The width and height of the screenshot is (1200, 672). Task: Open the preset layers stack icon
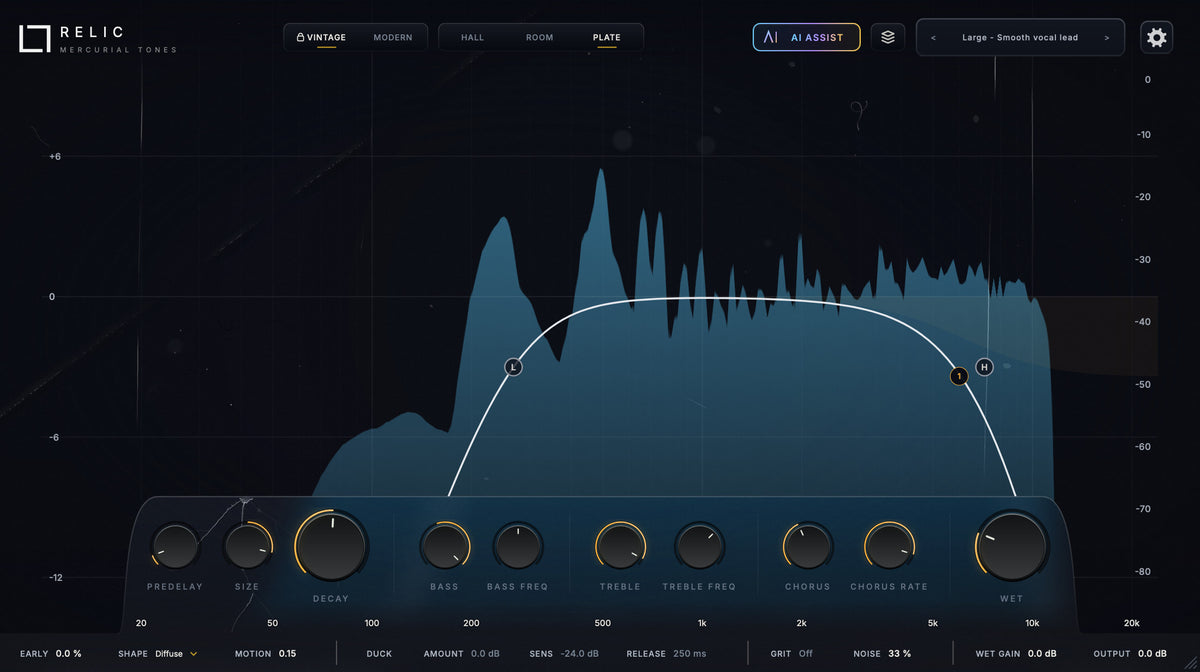coord(888,37)
